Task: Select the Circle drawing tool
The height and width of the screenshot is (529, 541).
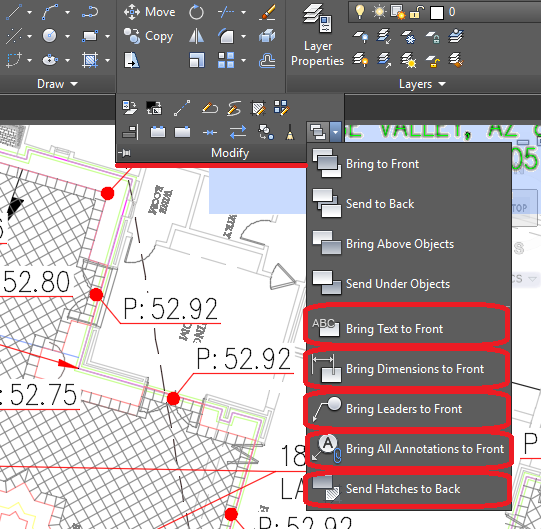Action: pos(49,36)
